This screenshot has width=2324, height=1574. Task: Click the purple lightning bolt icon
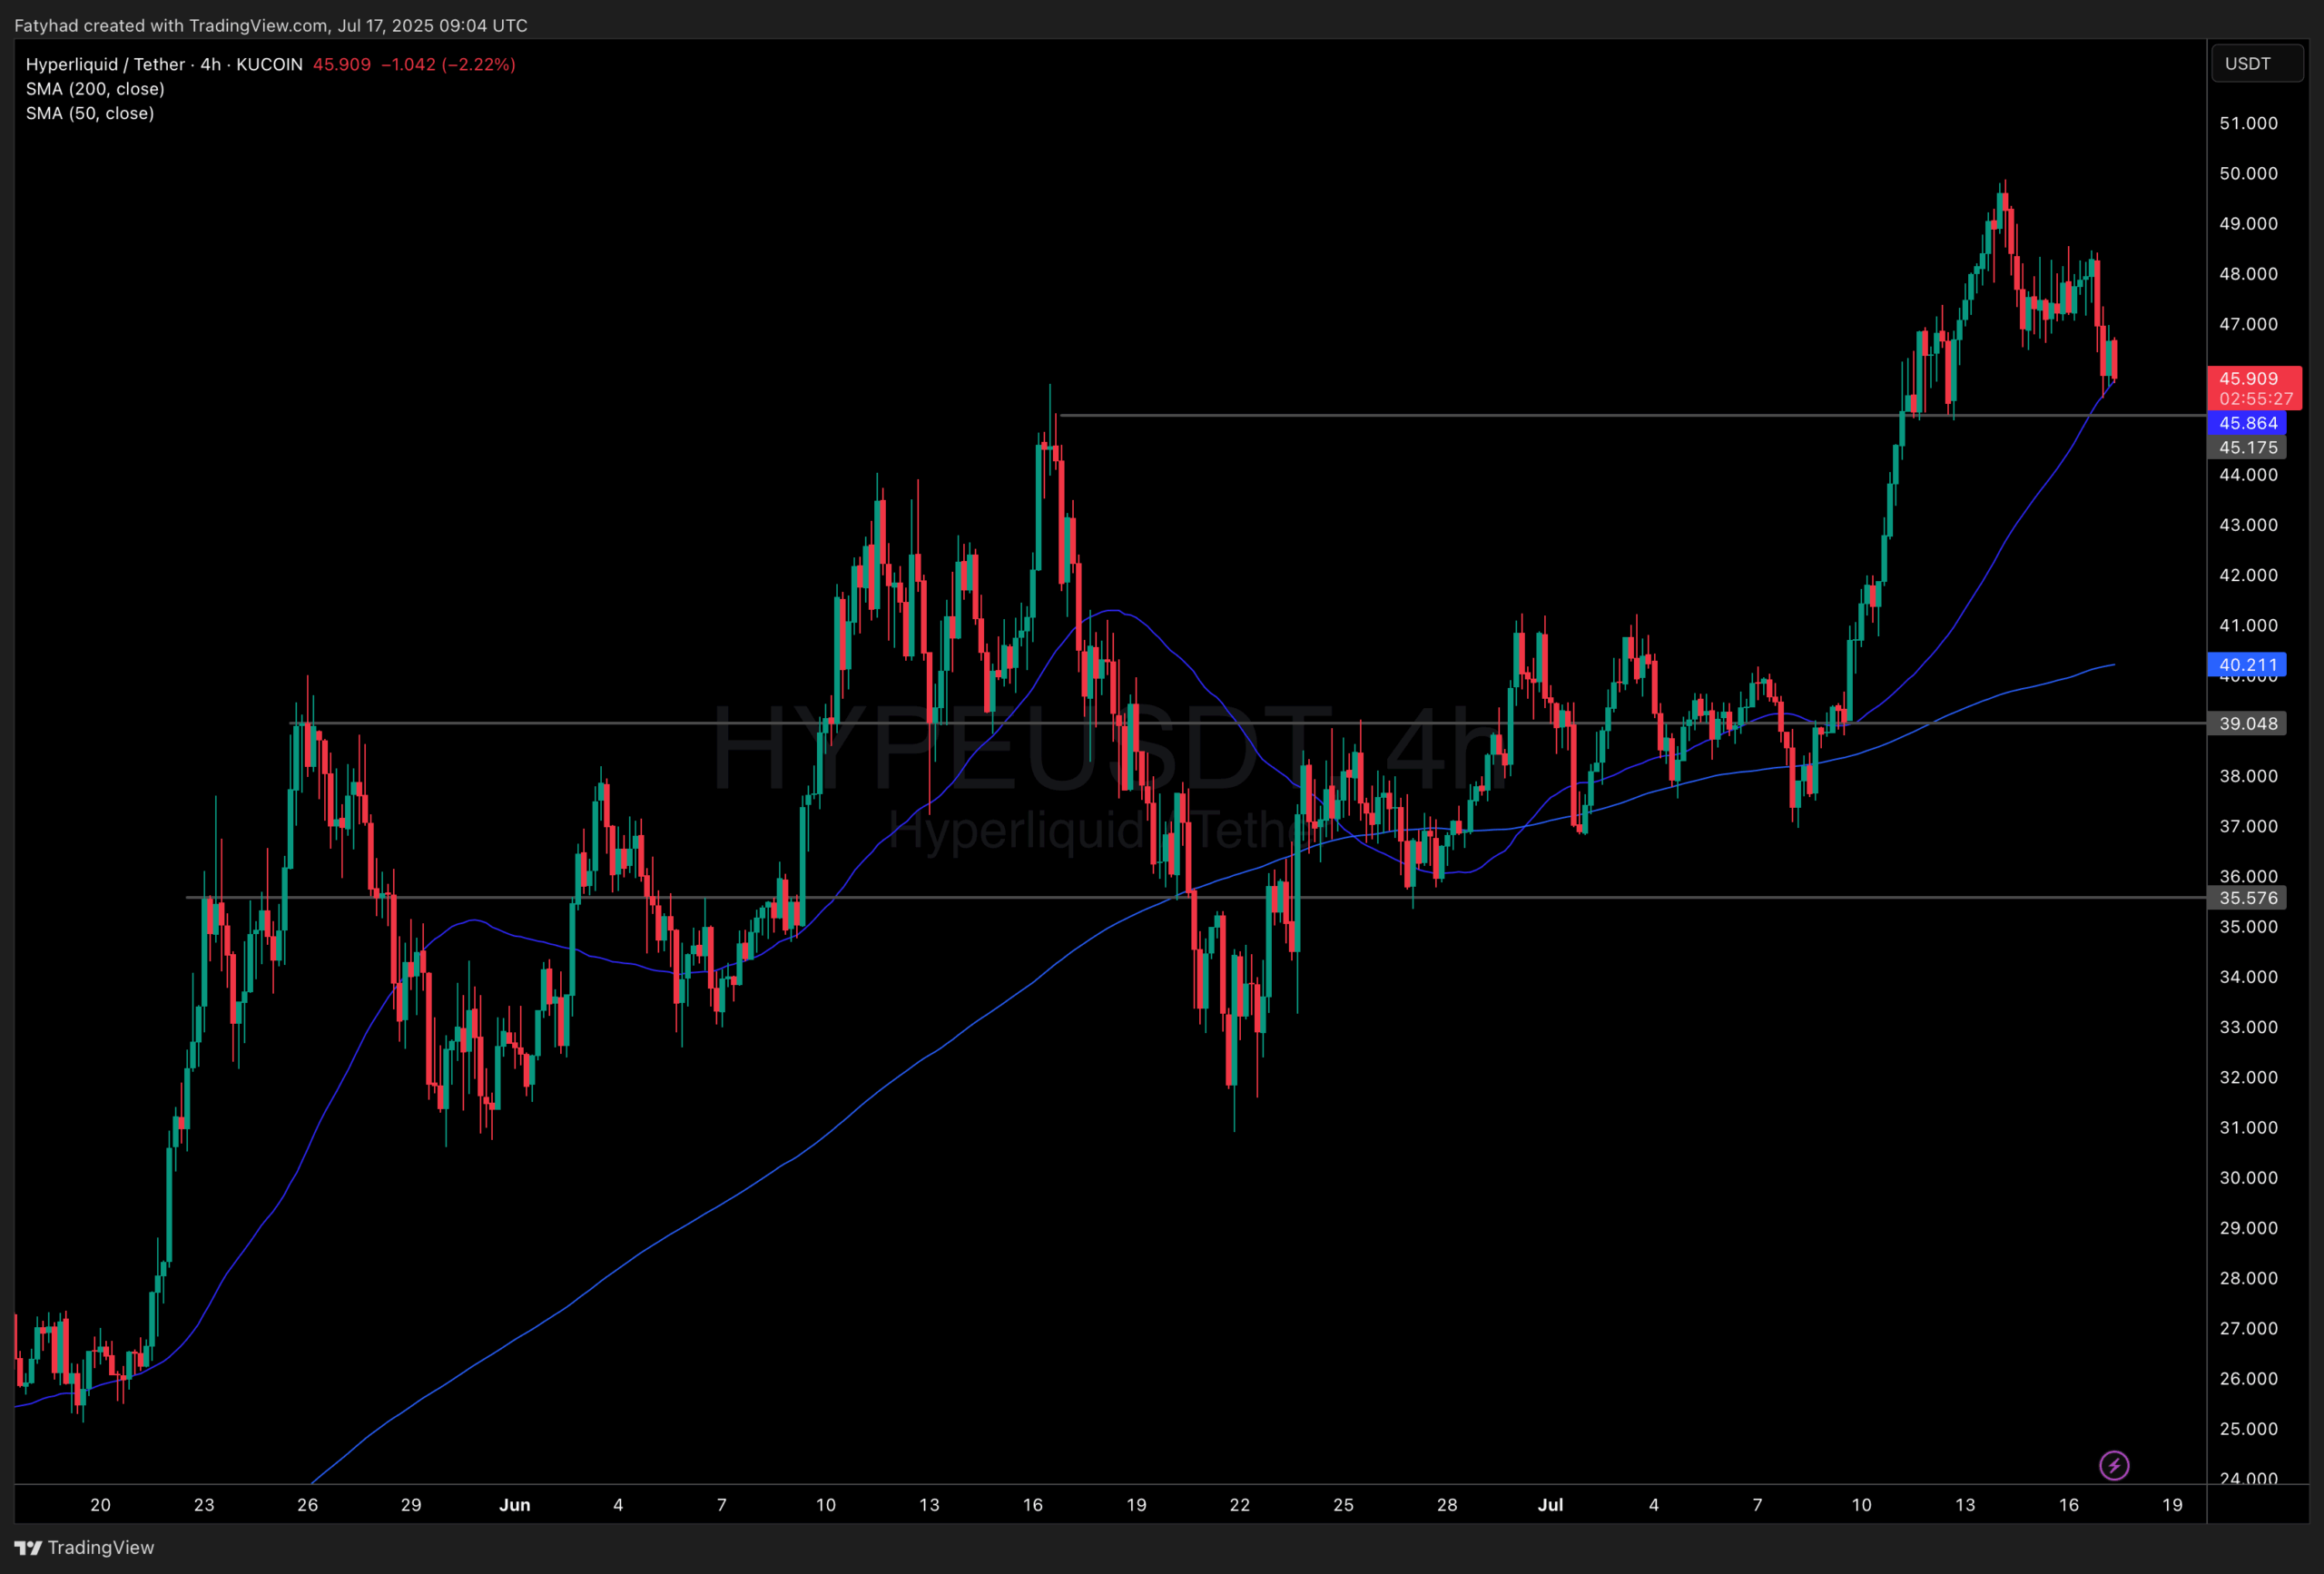click(2113, 1465)
